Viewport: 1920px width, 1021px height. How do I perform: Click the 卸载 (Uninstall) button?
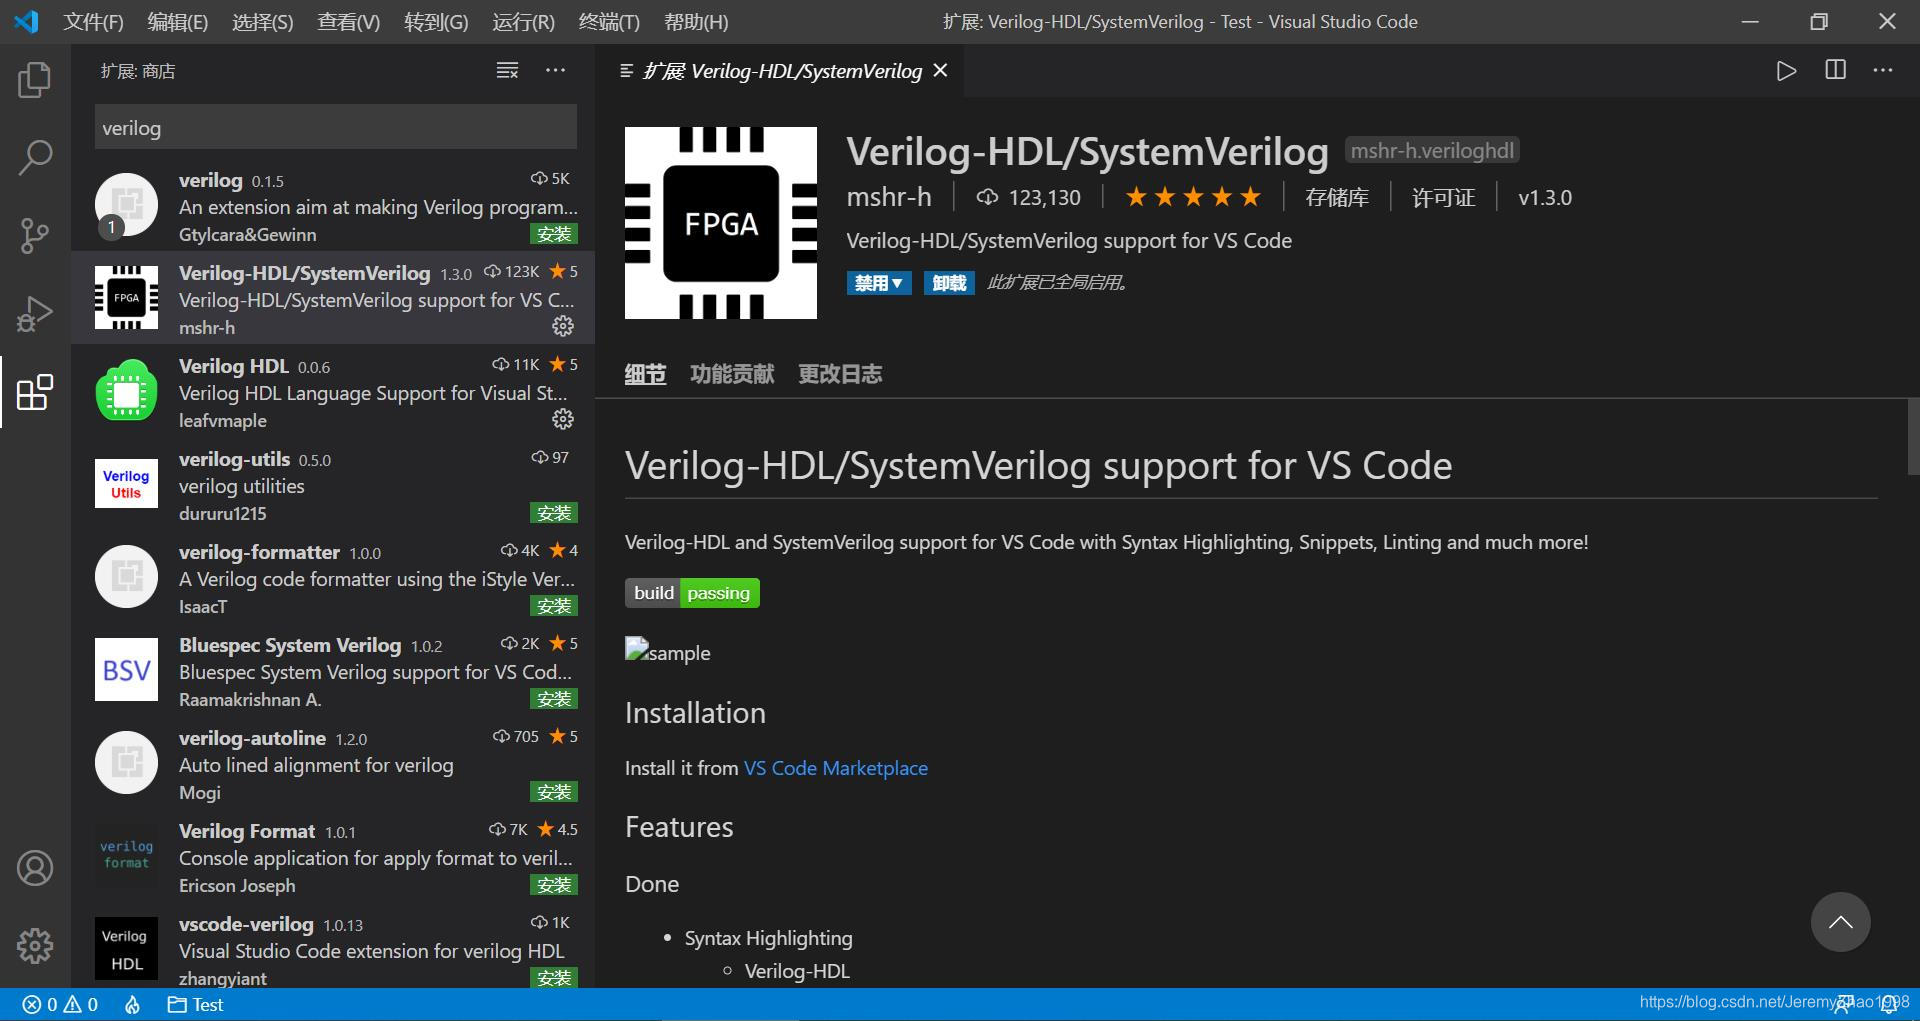tap(949, 283)
